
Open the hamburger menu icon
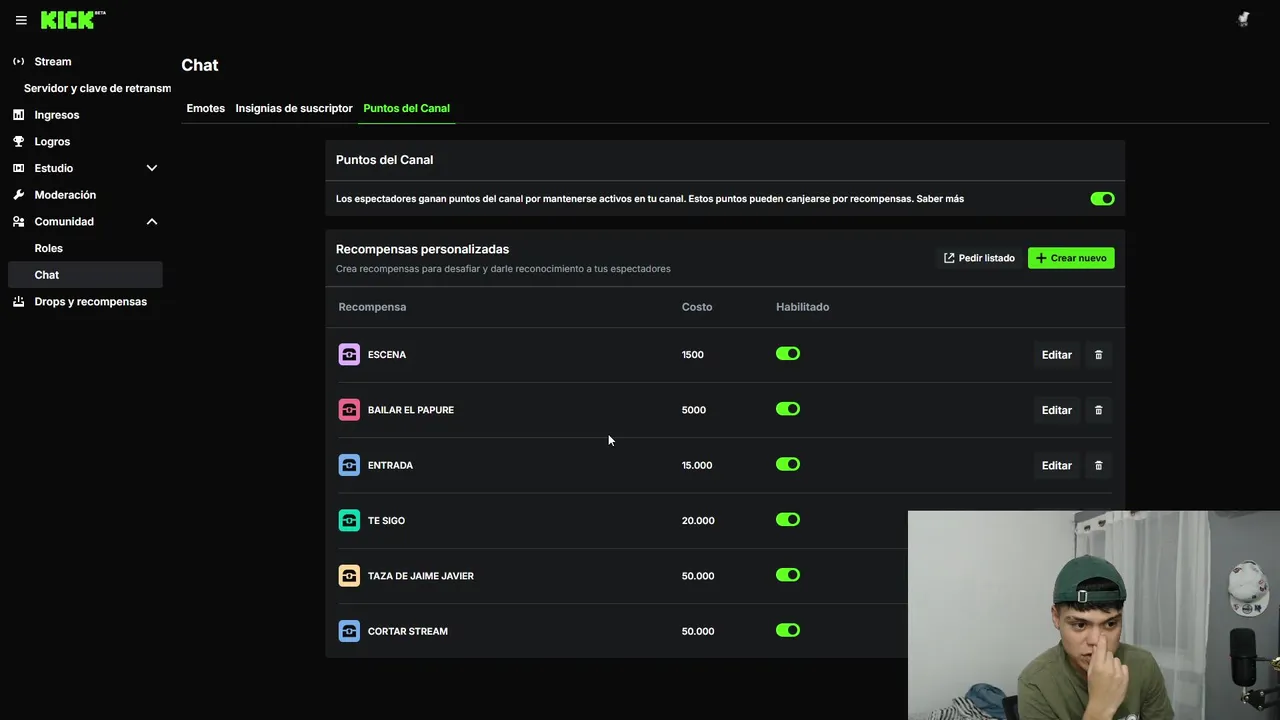(x=21, y=20)
